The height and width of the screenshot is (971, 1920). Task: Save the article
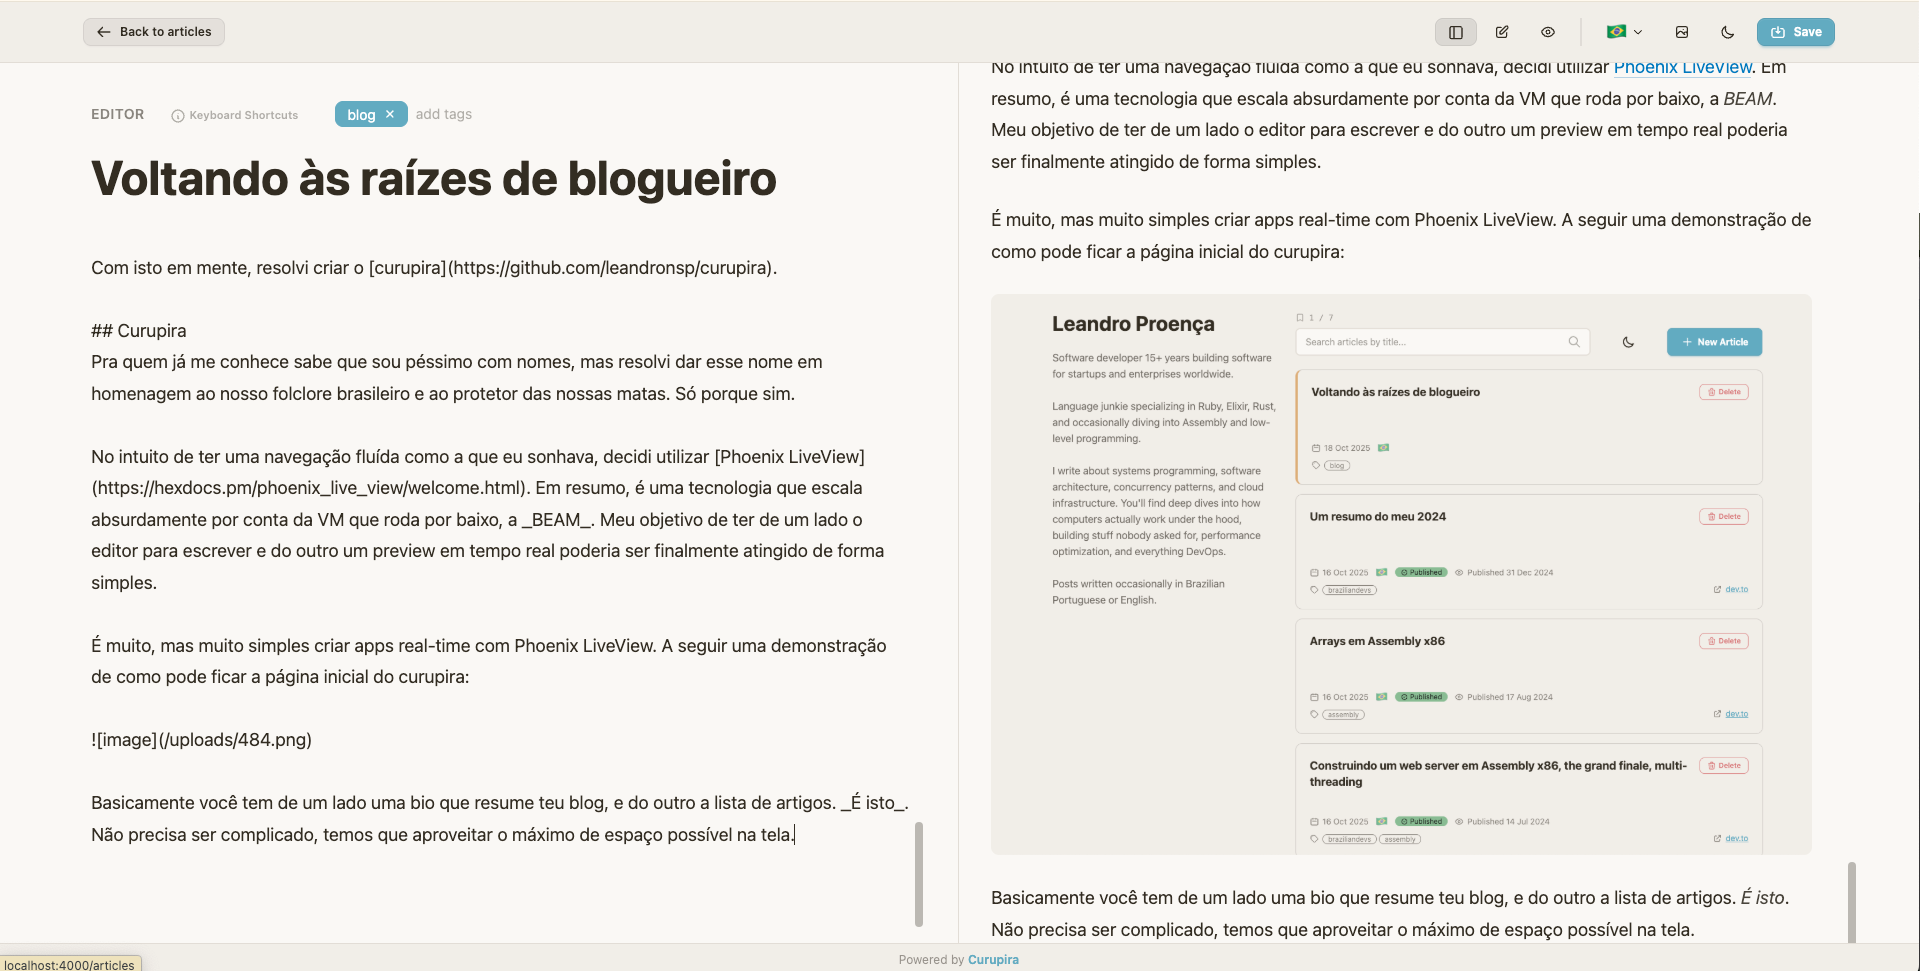click(1795, 32)
